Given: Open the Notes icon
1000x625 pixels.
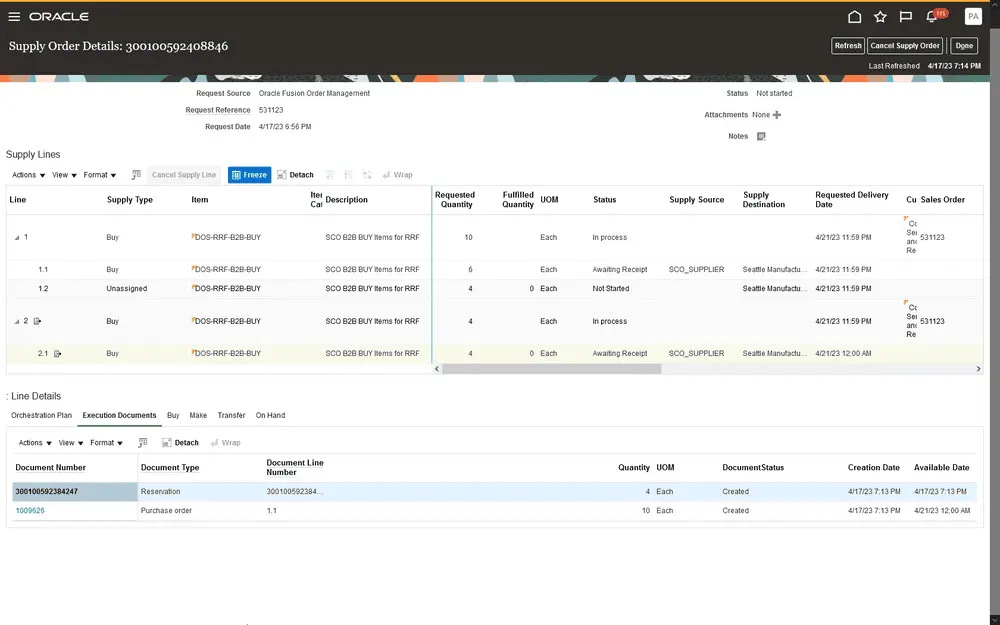Looking at the screenshot, I should coord(761,136).
